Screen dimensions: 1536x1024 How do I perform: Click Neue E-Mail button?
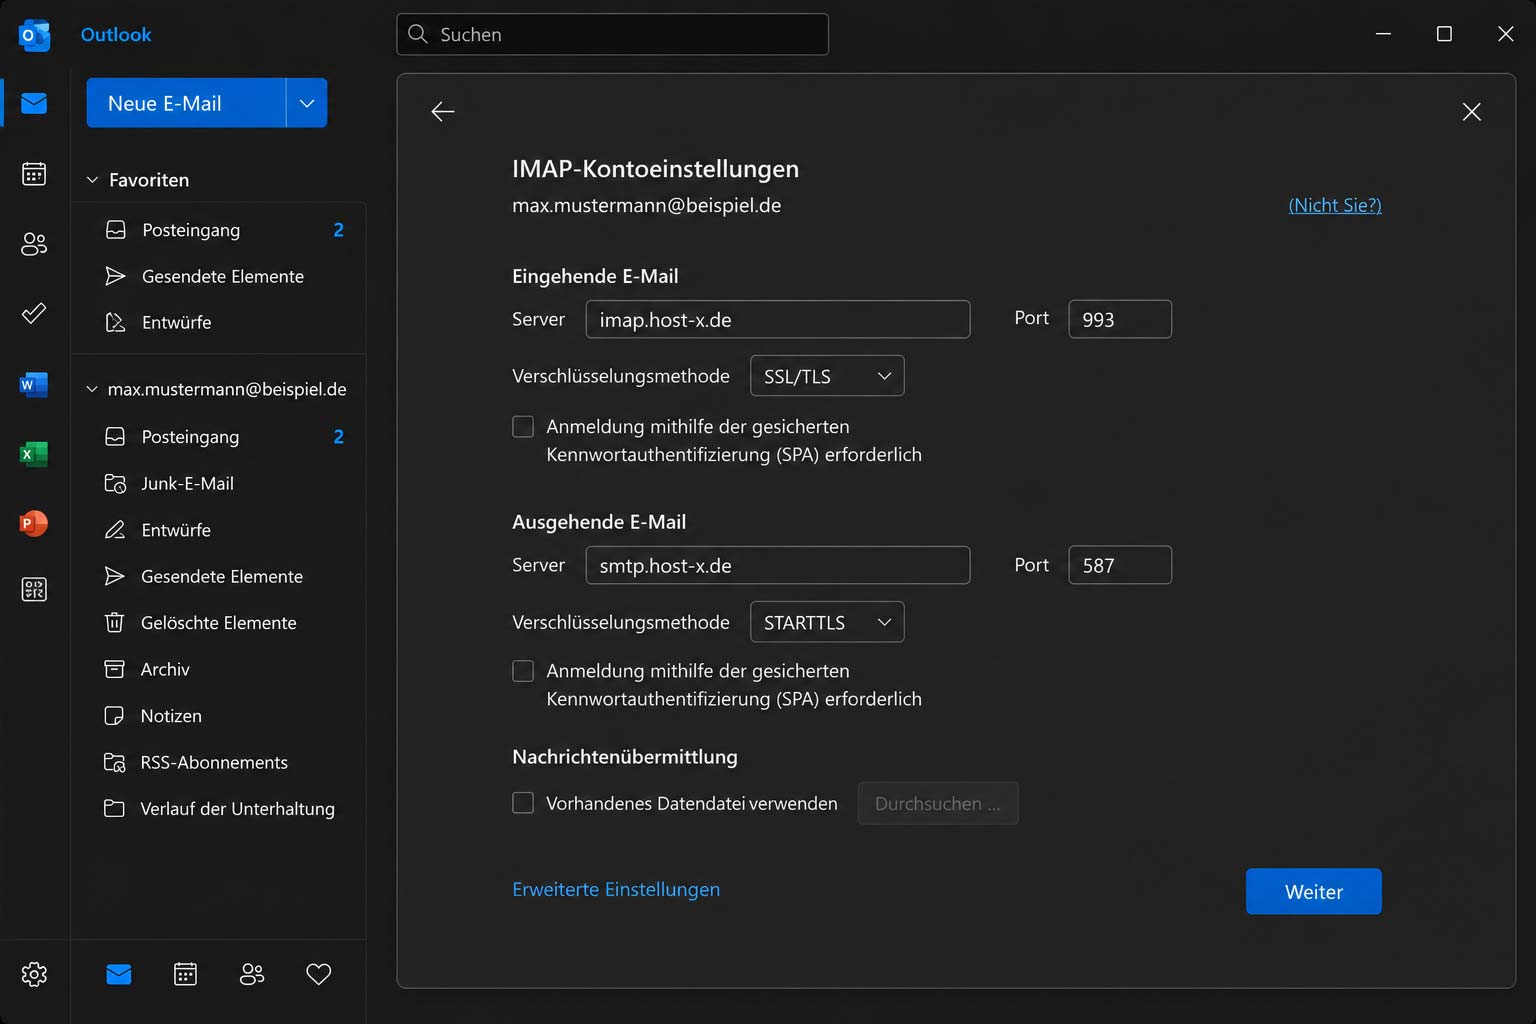[186, 103]
